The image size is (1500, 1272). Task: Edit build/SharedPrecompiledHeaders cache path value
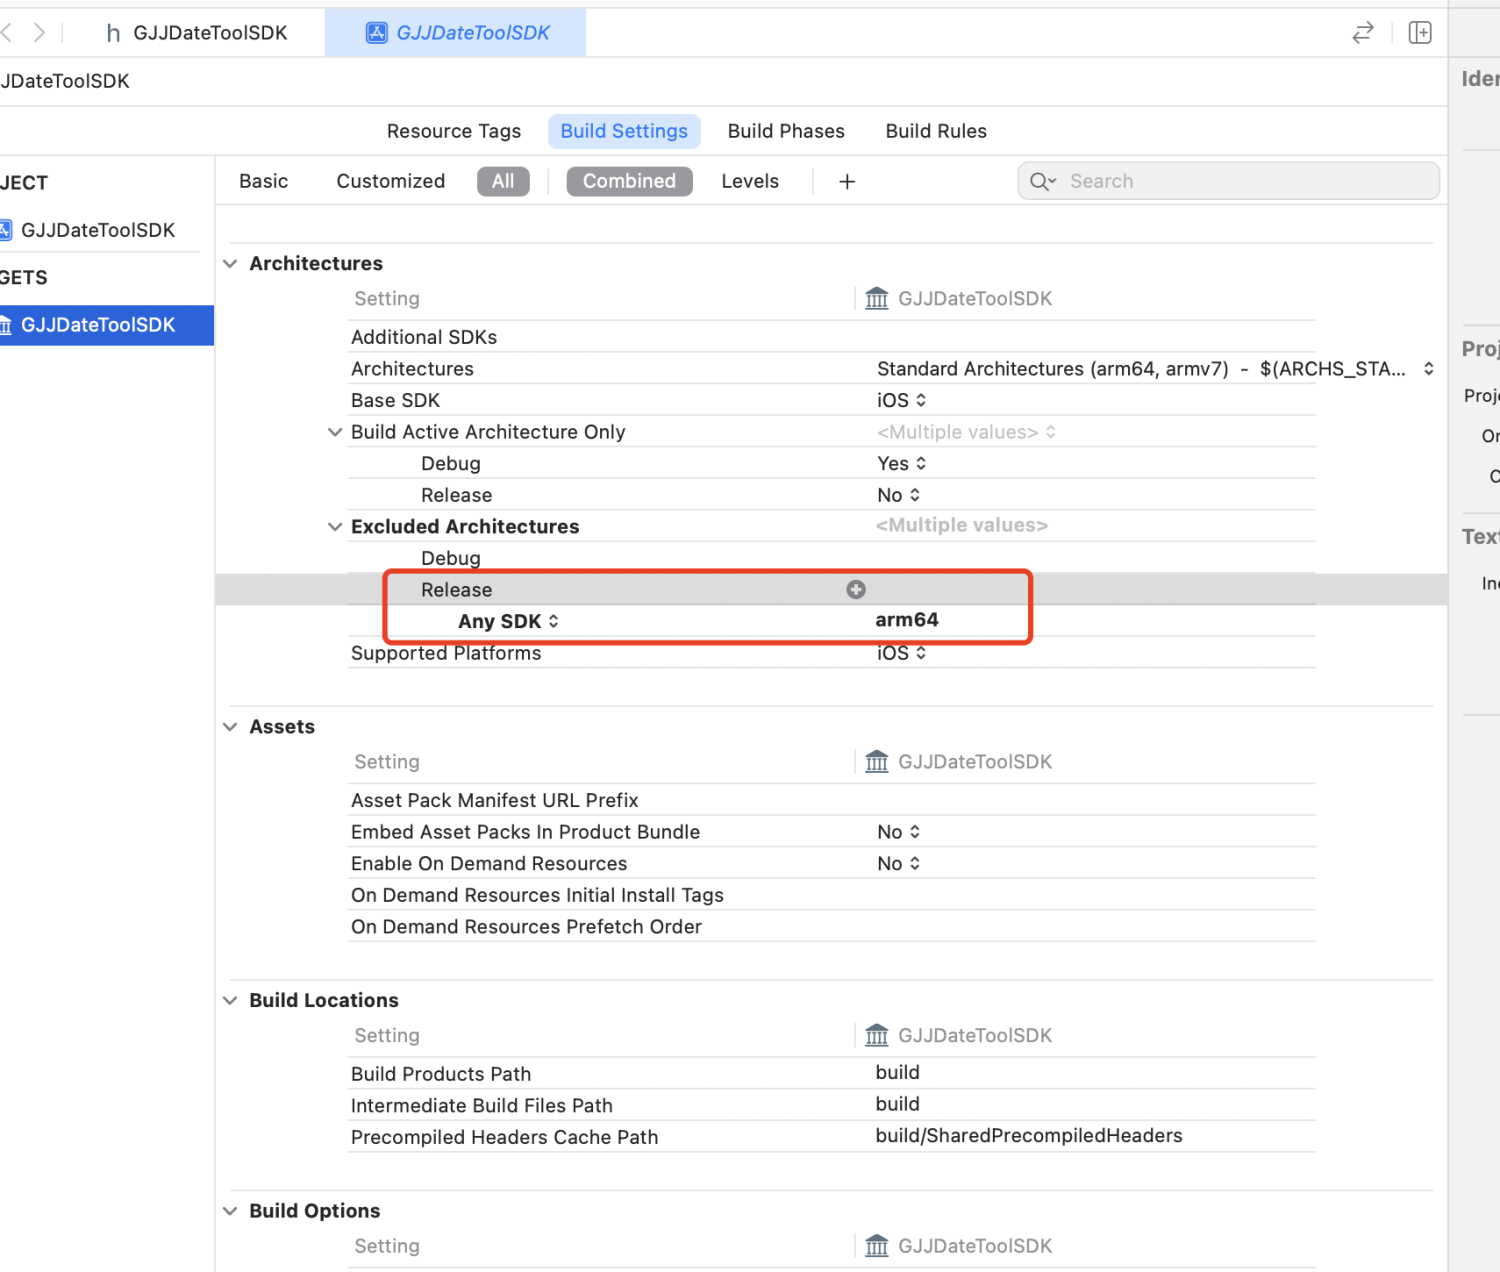click(x=1029, y=1136)
